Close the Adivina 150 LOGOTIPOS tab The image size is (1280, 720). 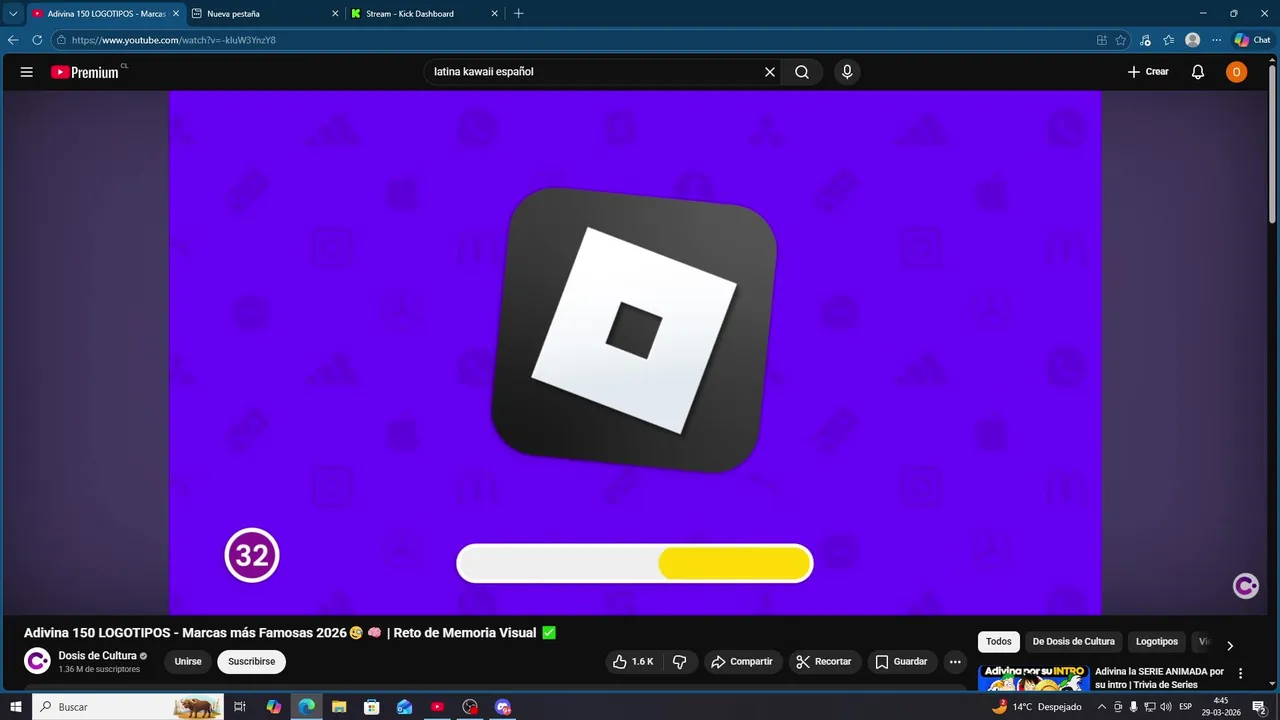pos(176,14)
